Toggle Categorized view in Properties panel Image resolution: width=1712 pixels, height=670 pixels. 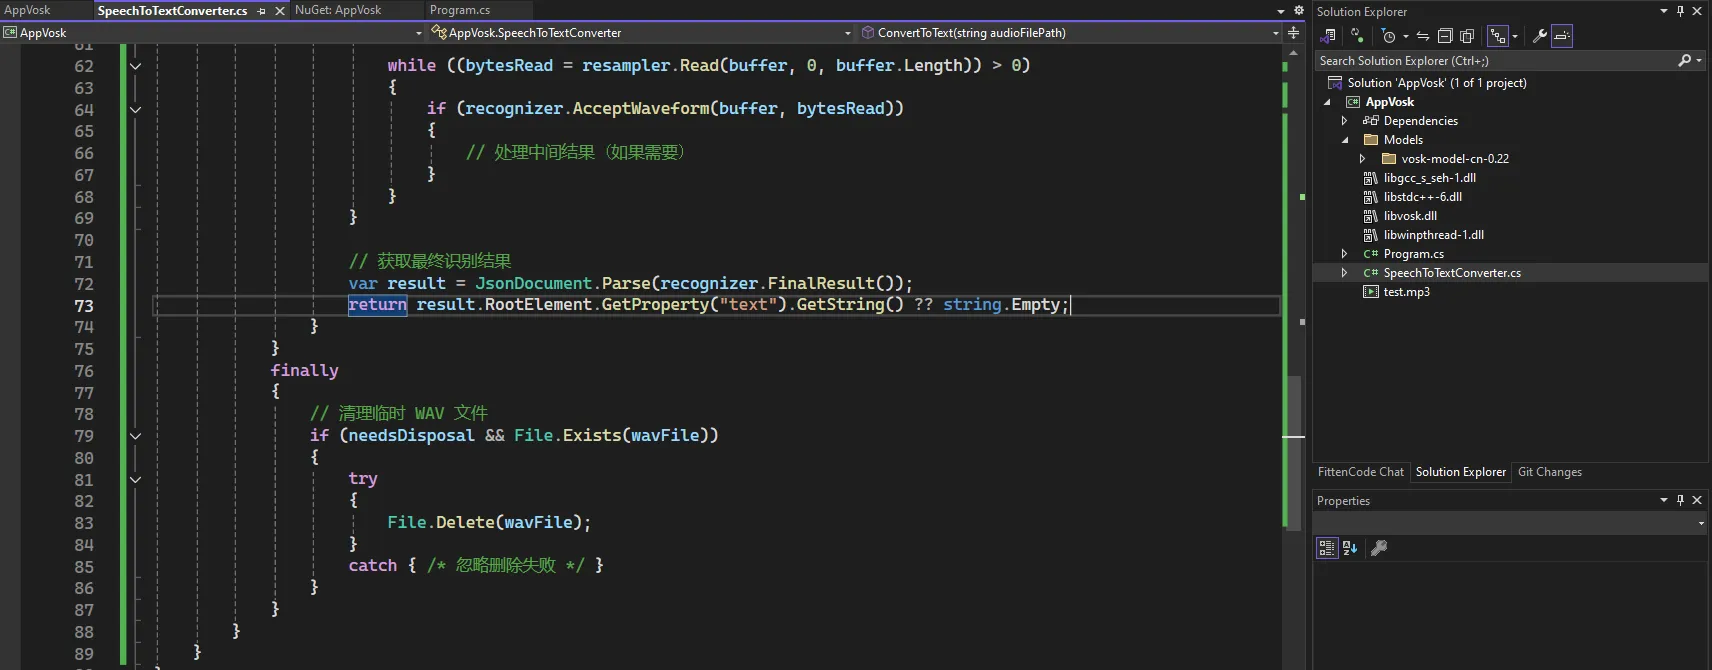[x=1326, y=548]
